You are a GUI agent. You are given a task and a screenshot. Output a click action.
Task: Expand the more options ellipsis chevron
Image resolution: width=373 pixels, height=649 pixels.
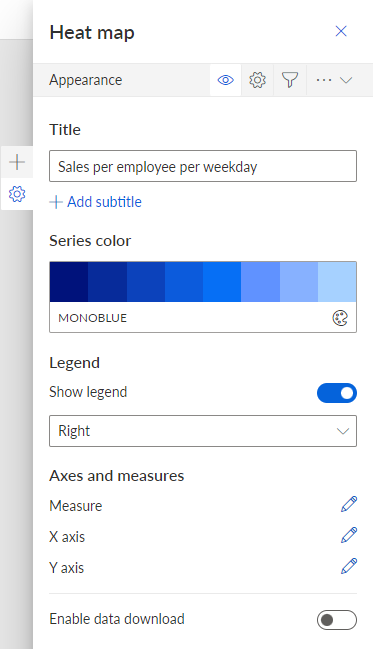[x=334, y=80]
